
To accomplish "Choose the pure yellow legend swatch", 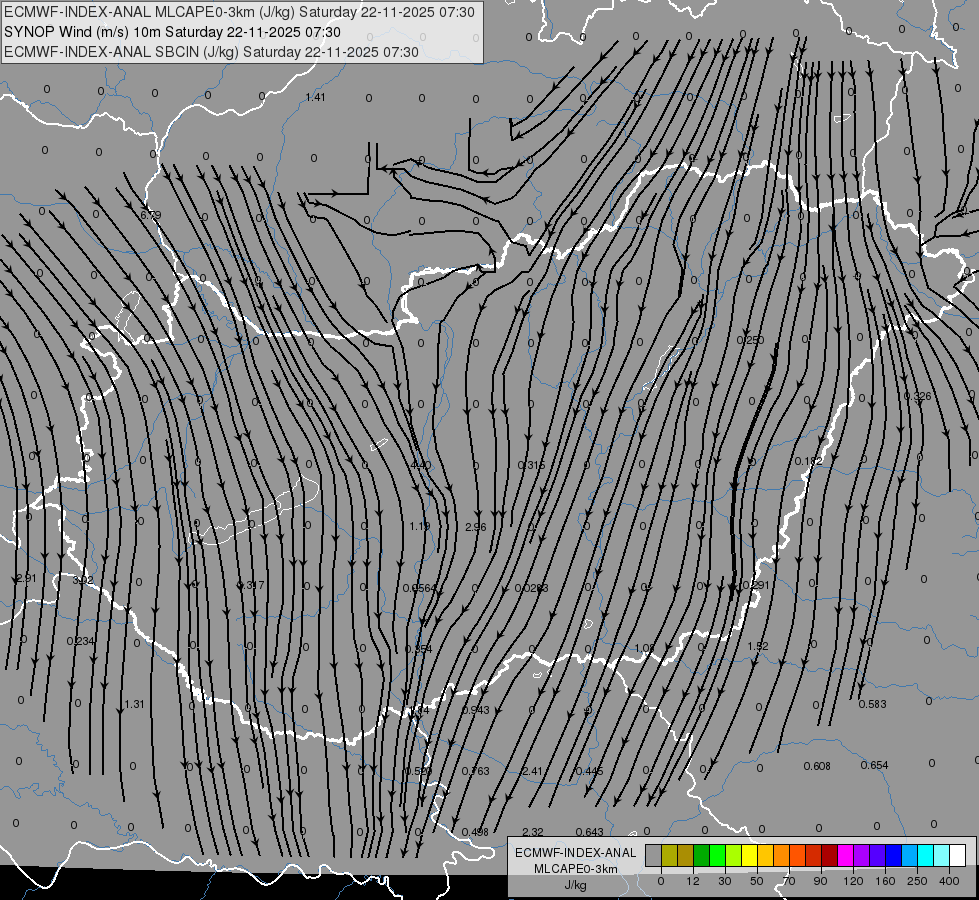I will 749,855.
